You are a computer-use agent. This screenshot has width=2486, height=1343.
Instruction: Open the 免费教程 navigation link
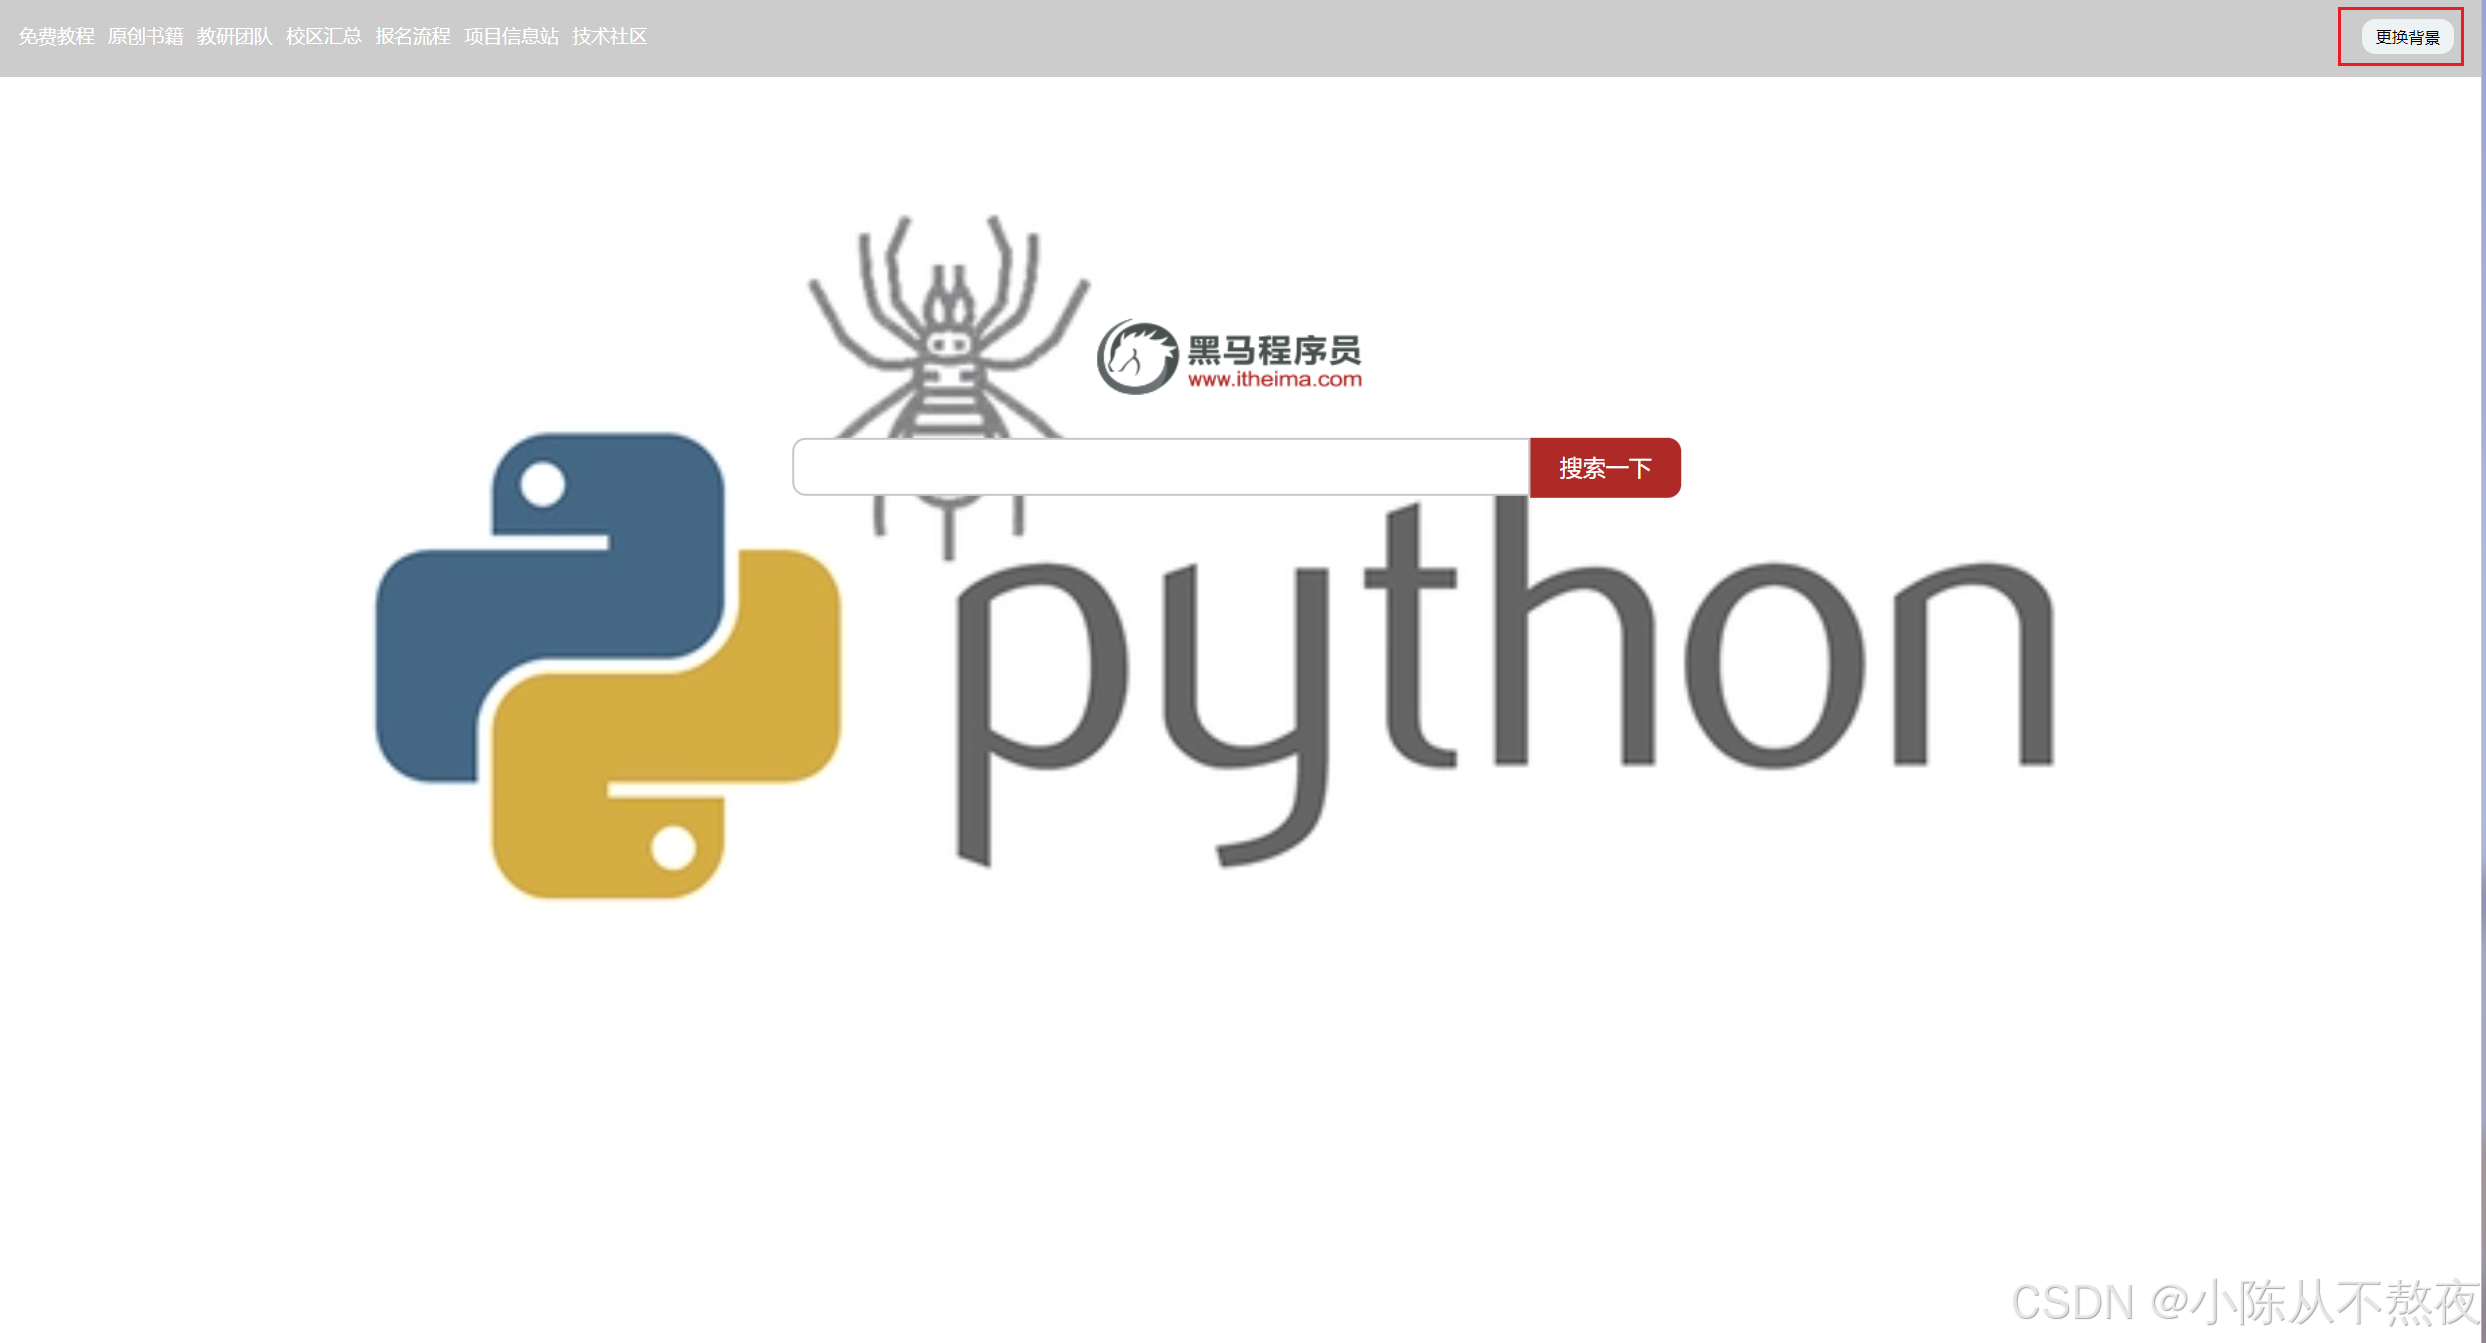(56, 37)
